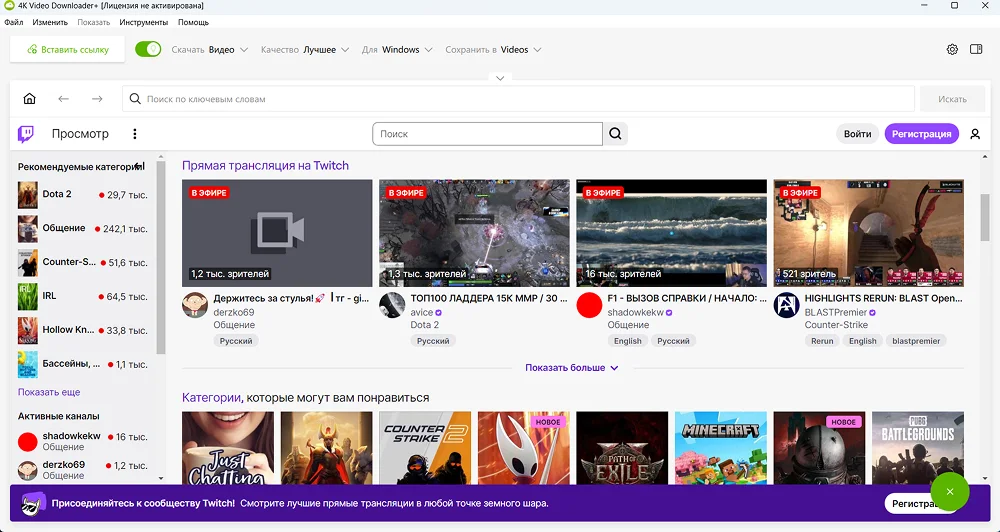Open the Path of Exile category card

(x=622, y=448)
